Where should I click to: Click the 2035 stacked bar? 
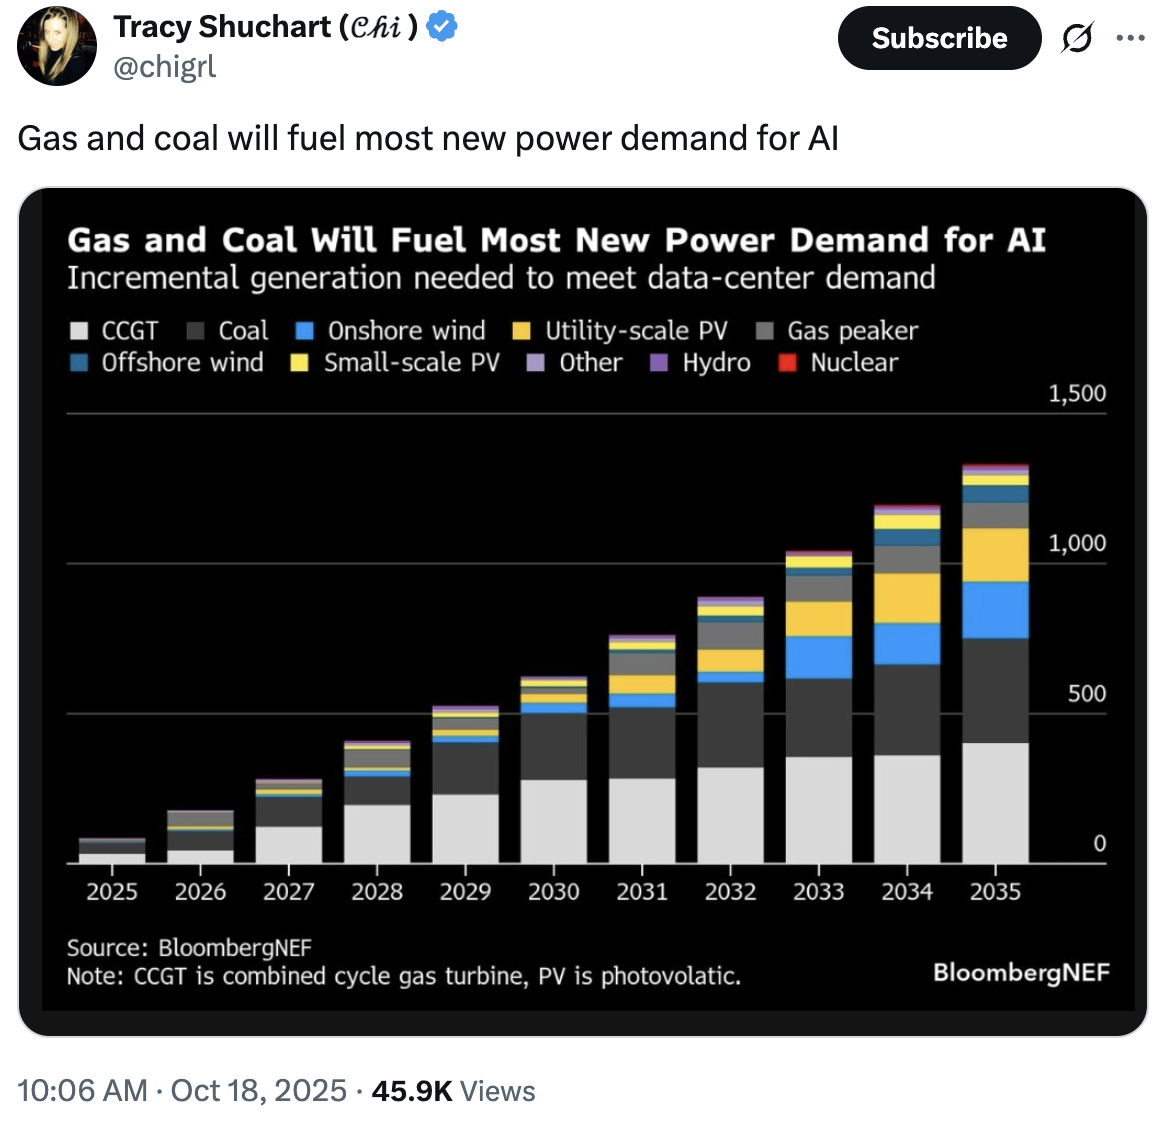coord(995,664)
